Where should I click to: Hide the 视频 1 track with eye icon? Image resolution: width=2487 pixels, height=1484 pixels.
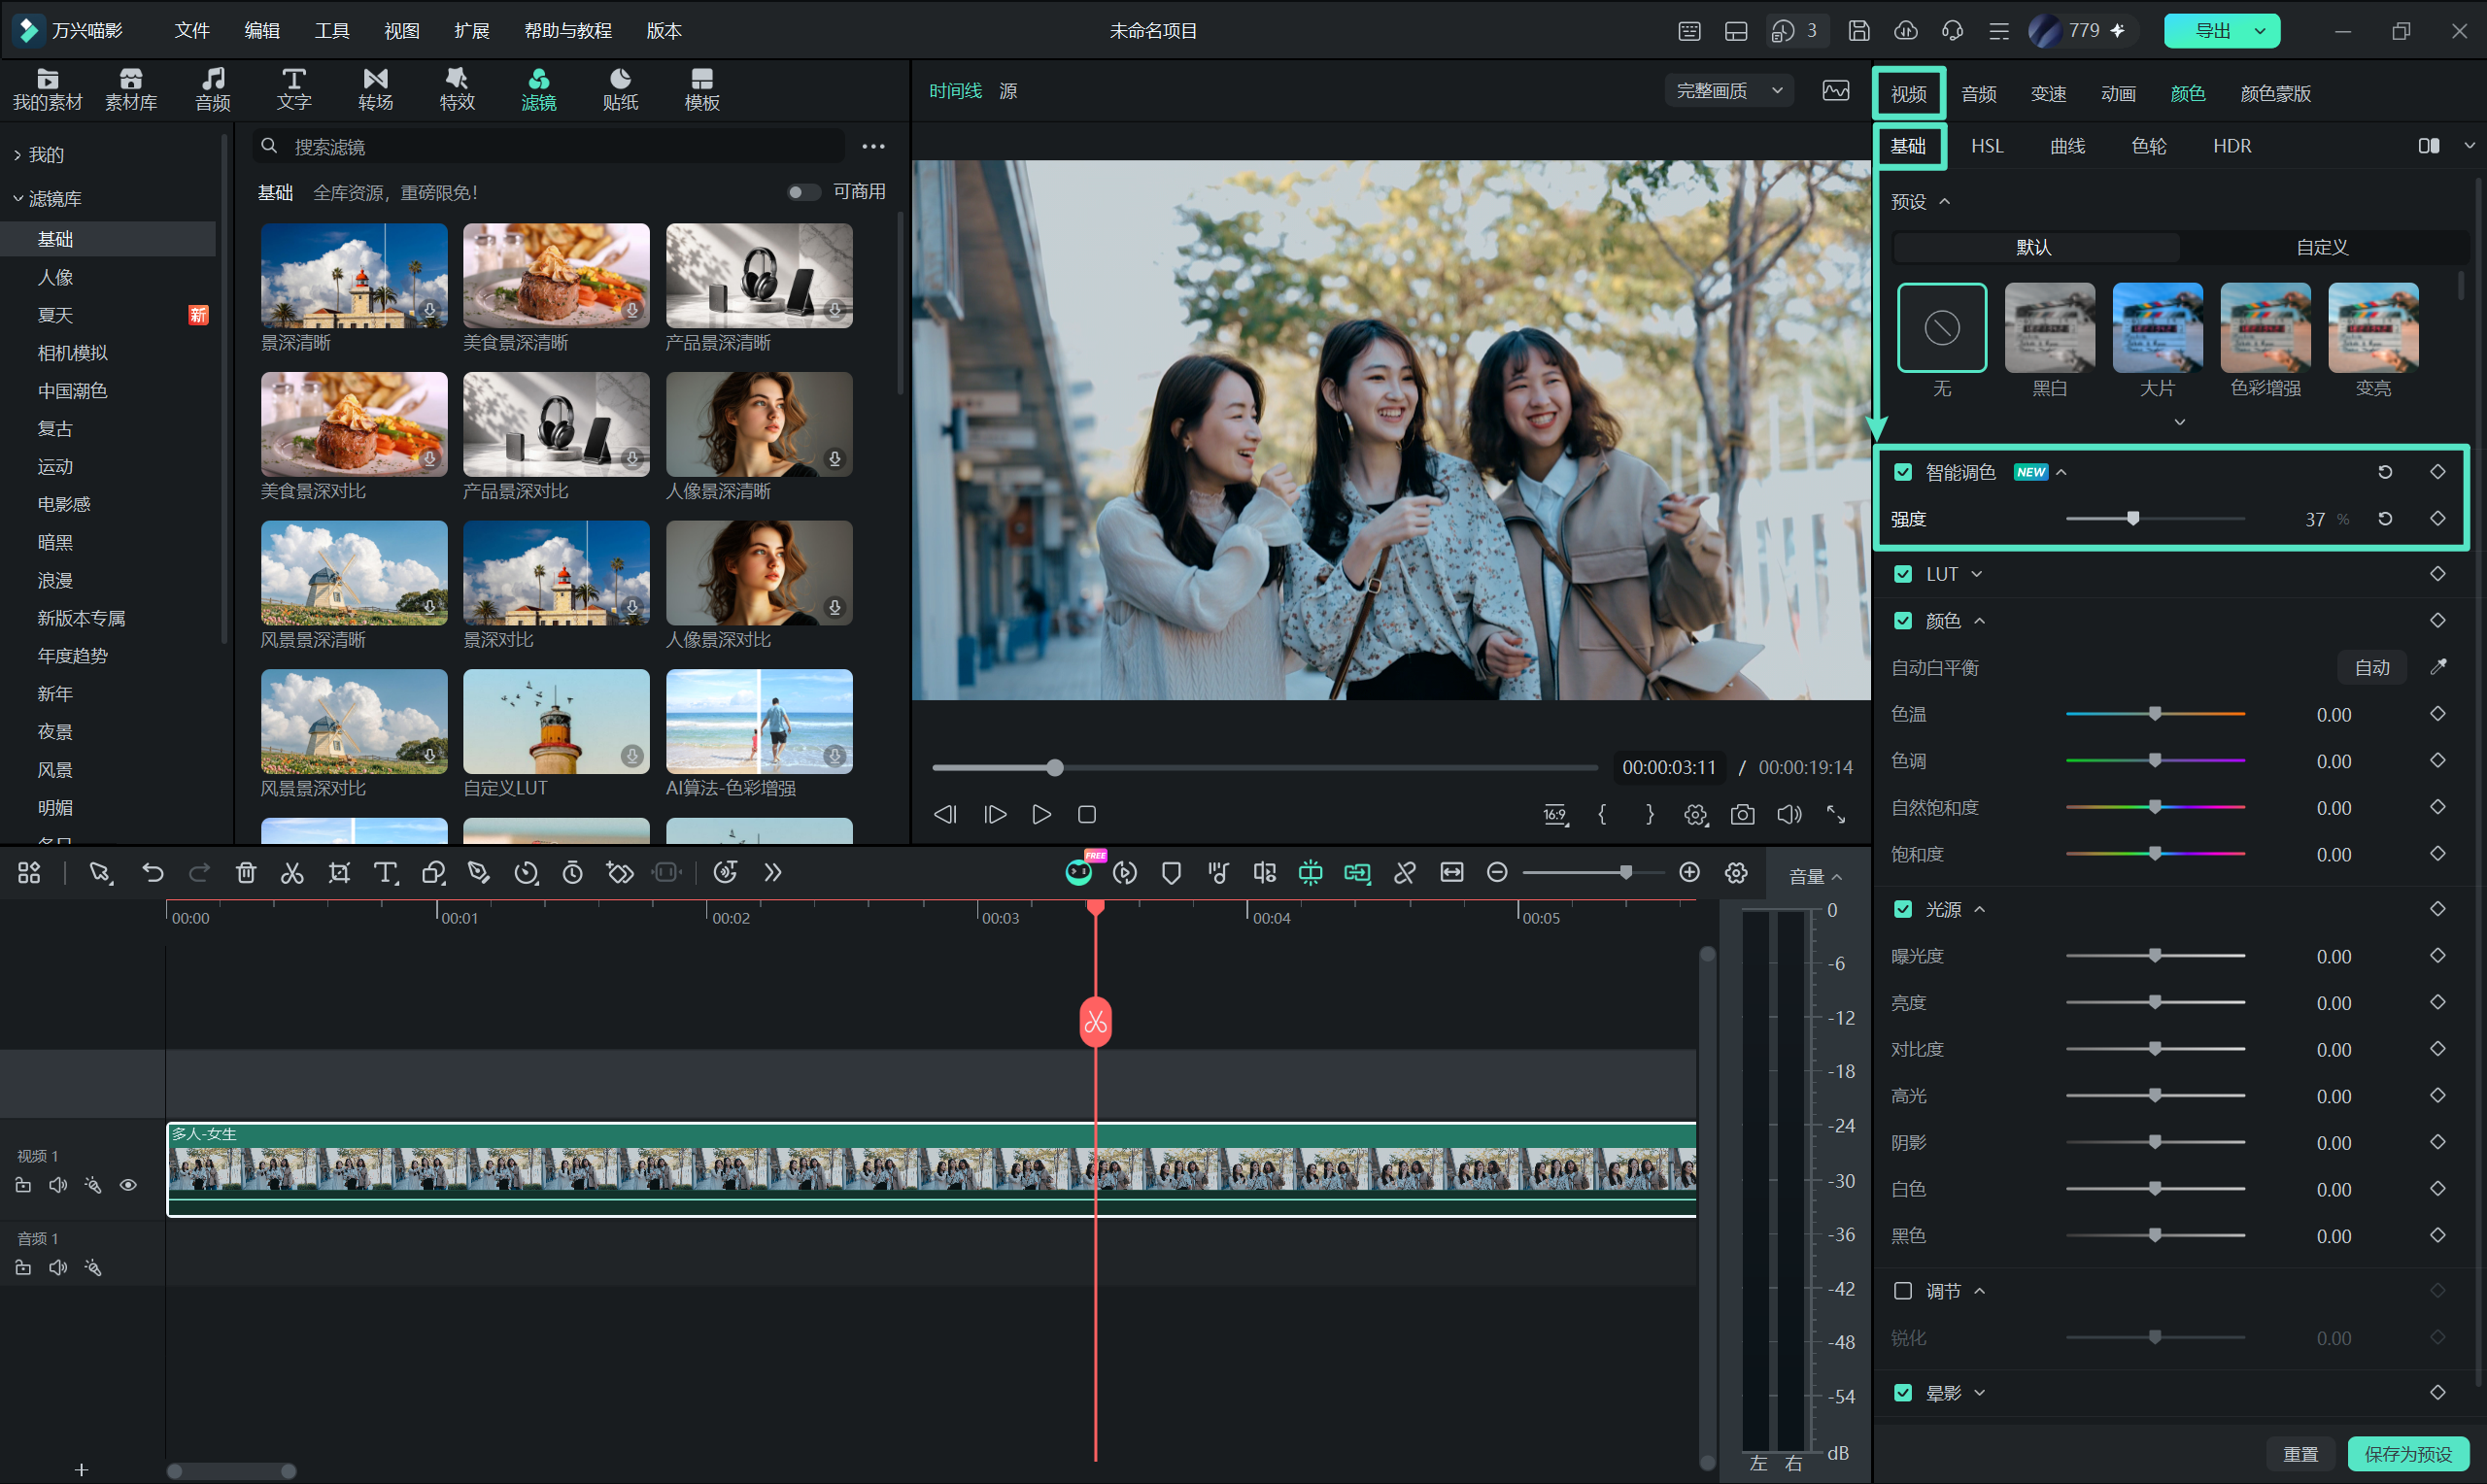coord(128,1185)
